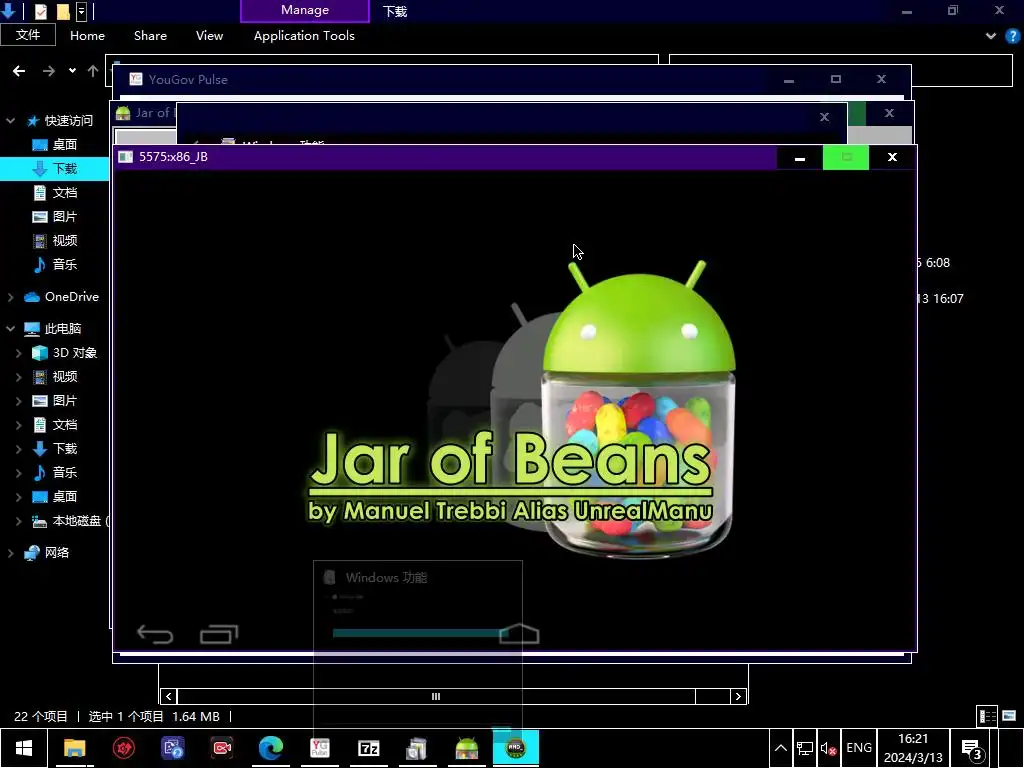Open the blue app taskbar icon
Screen dimensions: 1024x768
point(172,748)
